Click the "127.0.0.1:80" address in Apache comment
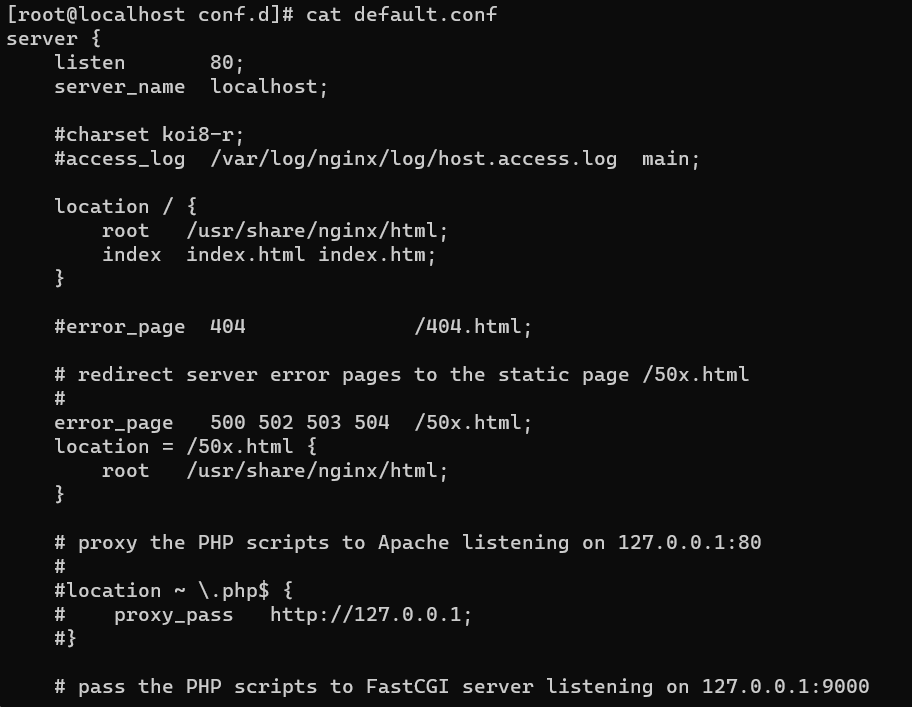Viewport: 912px width, 707px height. coord(689,542)
